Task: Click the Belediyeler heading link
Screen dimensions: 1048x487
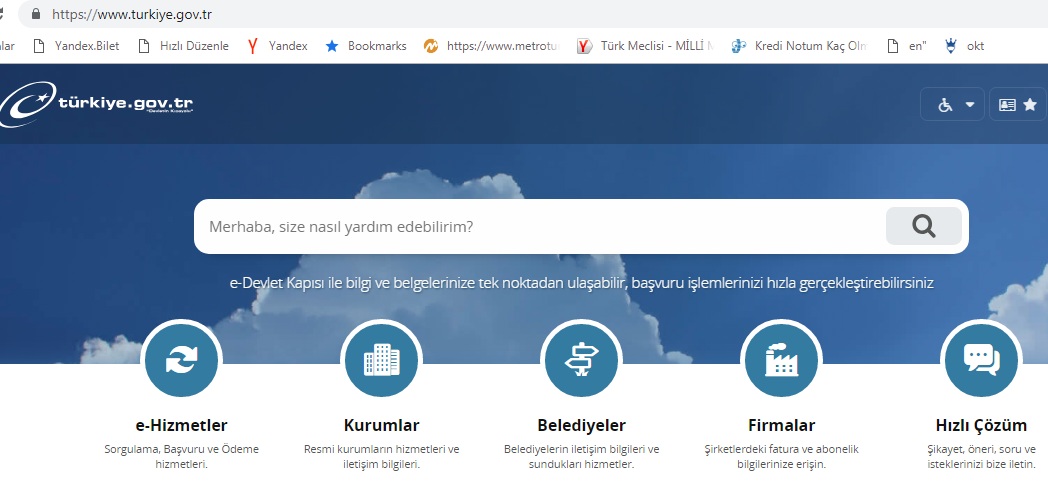Action: coord(581,425)
